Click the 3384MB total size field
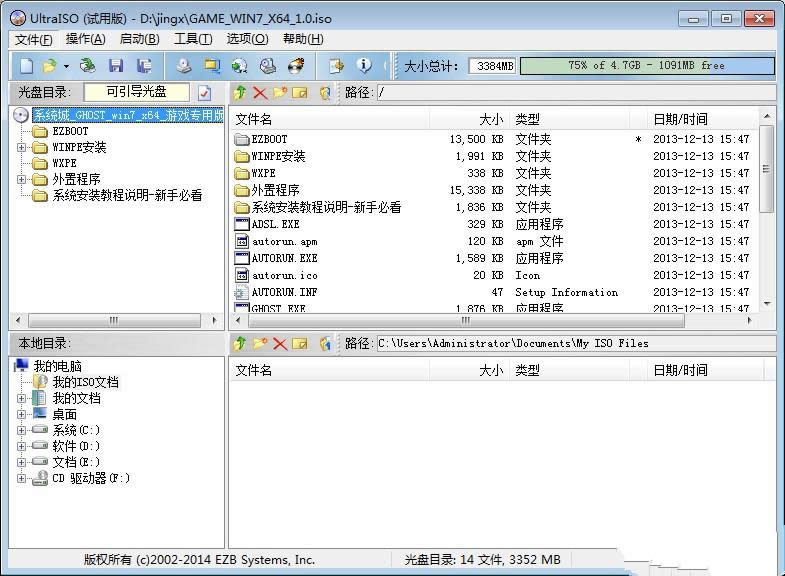This screenshot has width=785, height=576. point(492,66)
